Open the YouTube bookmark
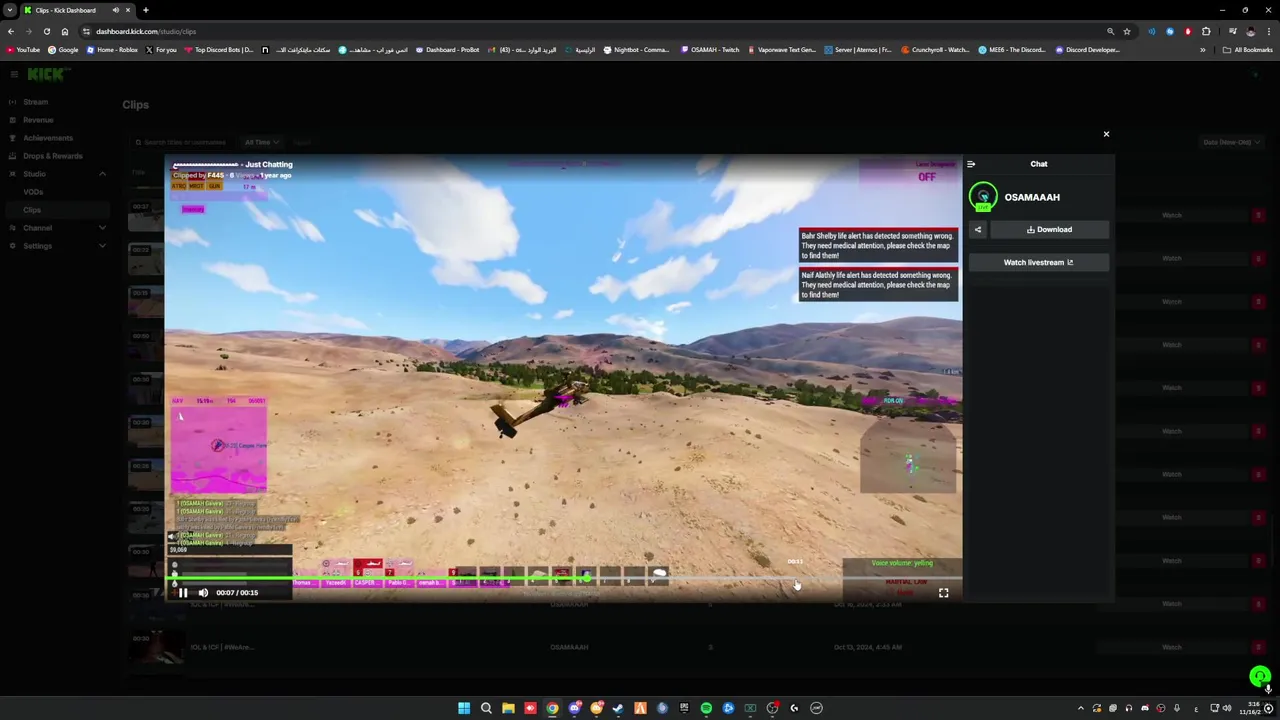 point(23,50)
